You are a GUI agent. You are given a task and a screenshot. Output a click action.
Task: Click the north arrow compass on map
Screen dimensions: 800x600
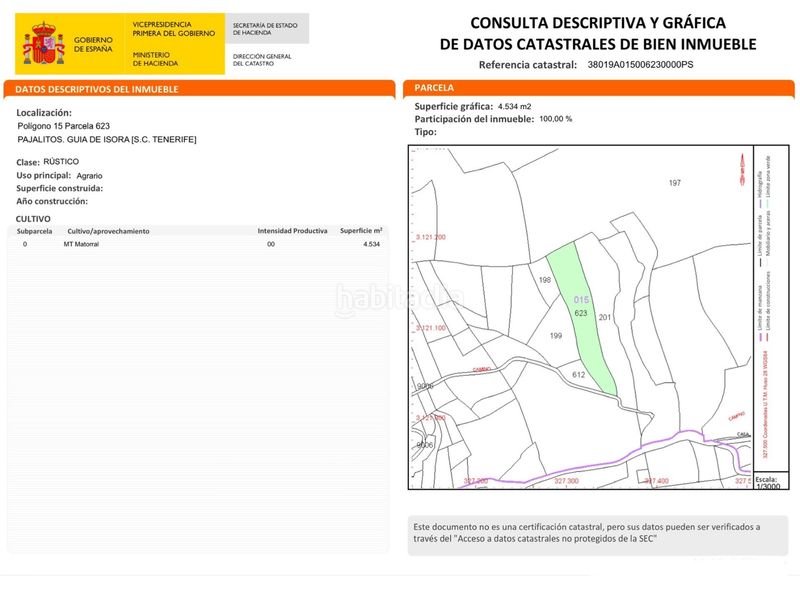pos(742,169)
